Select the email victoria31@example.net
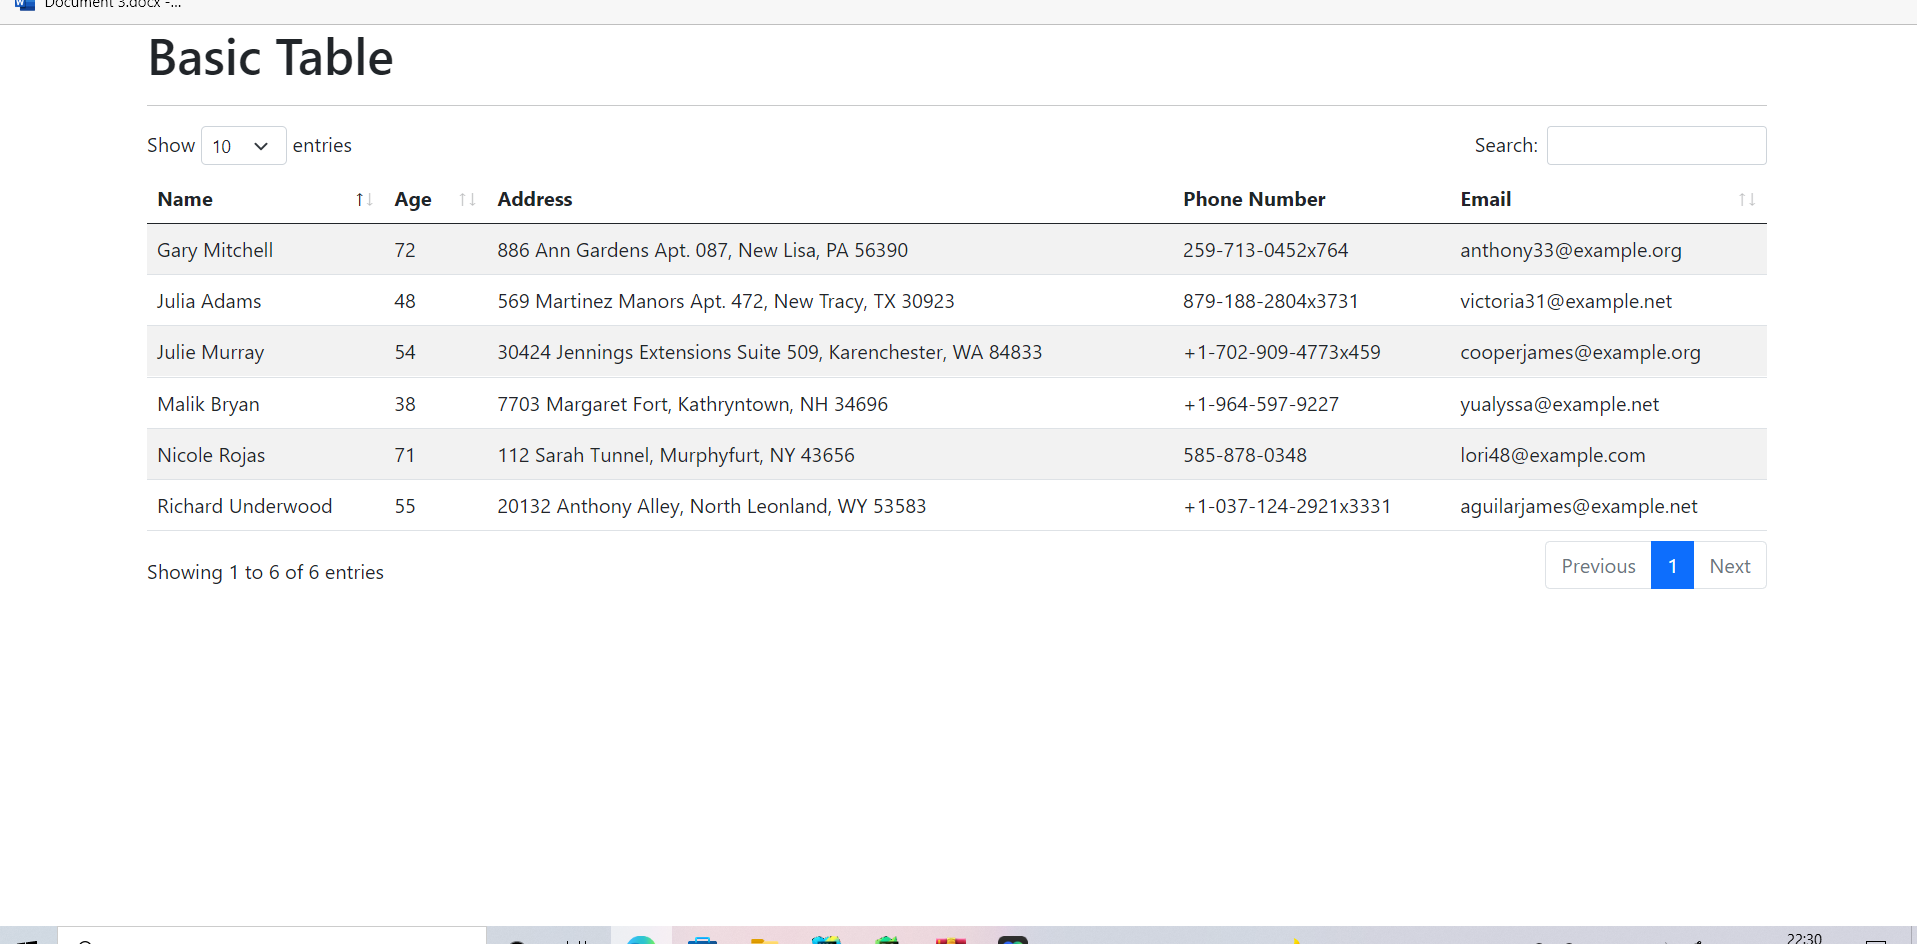The image size is (1917, 944). coord(1566,301)
